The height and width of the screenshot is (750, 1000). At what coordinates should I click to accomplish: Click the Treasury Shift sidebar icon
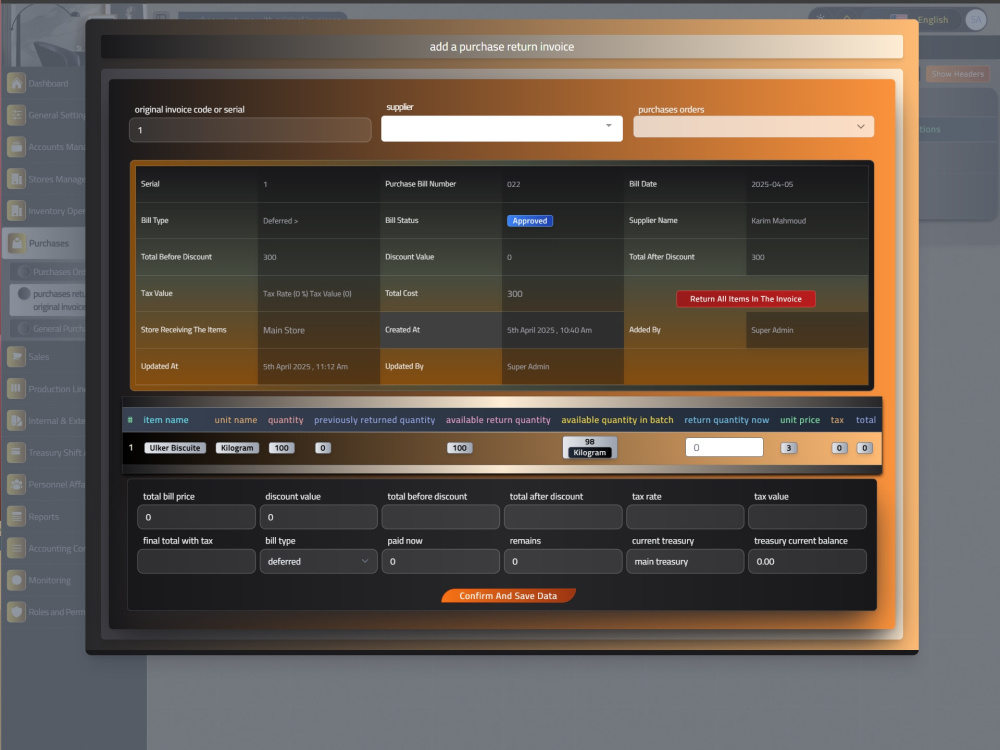pyautogui.click(x=16, y=452)
